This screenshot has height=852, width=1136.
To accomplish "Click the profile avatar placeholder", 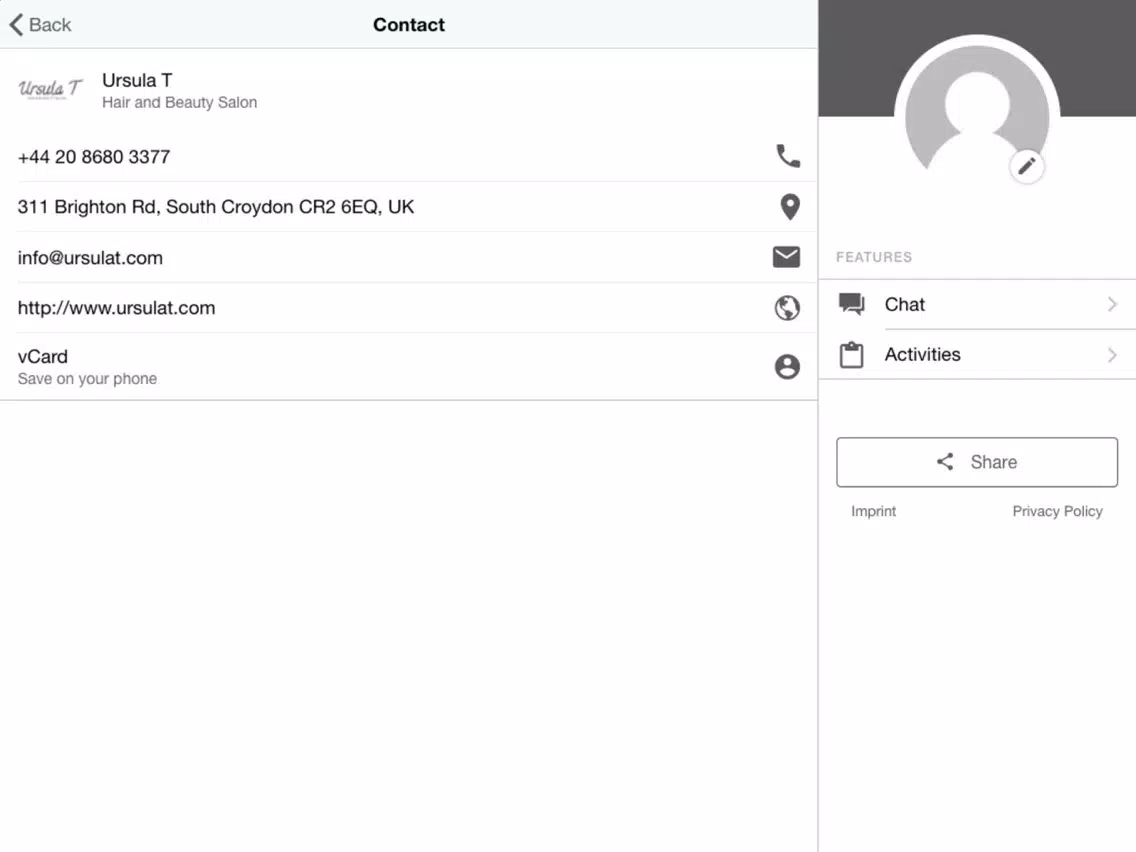I will point(977,109).
